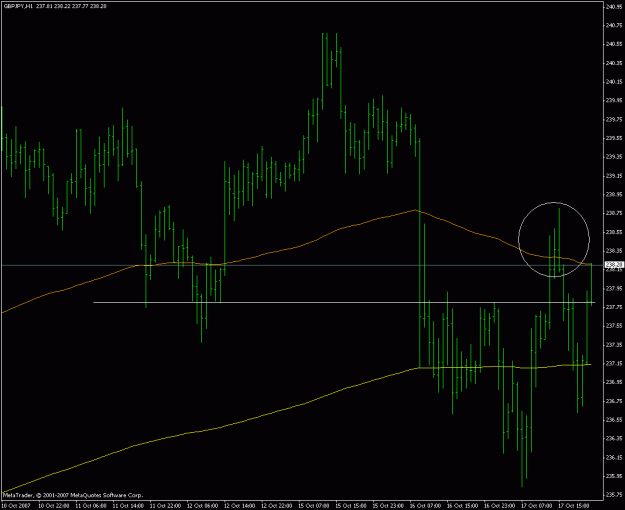
Task: Click the 240.15 price scale label
Action: pos(614,82)
